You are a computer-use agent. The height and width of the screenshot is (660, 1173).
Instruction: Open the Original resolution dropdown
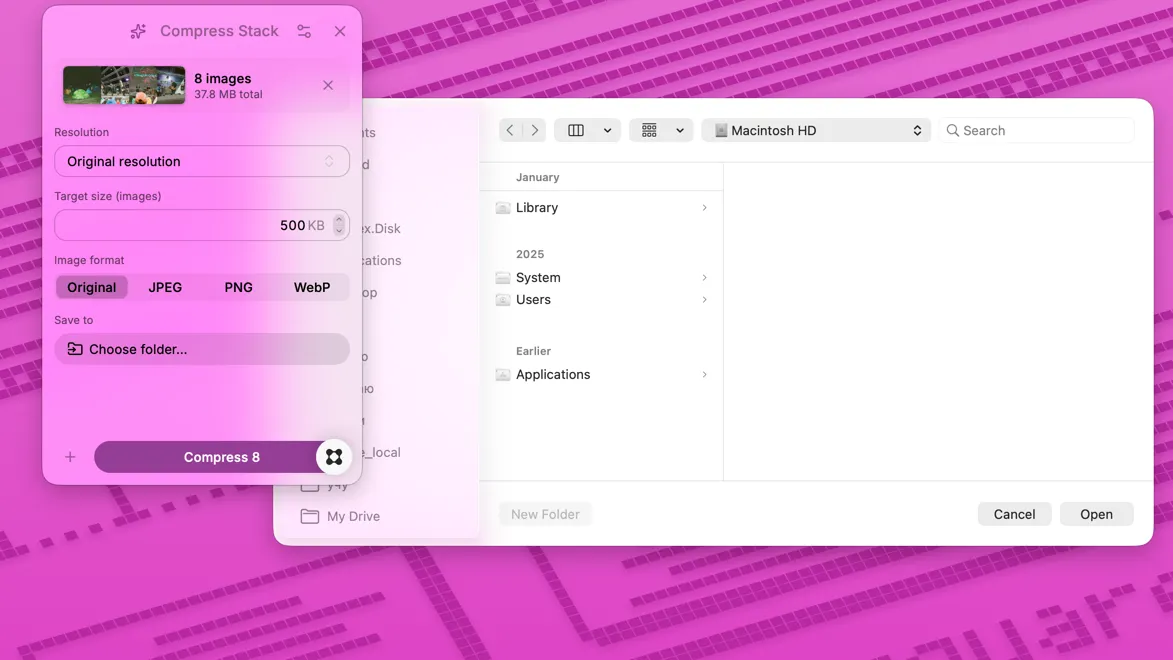point(201,162)
